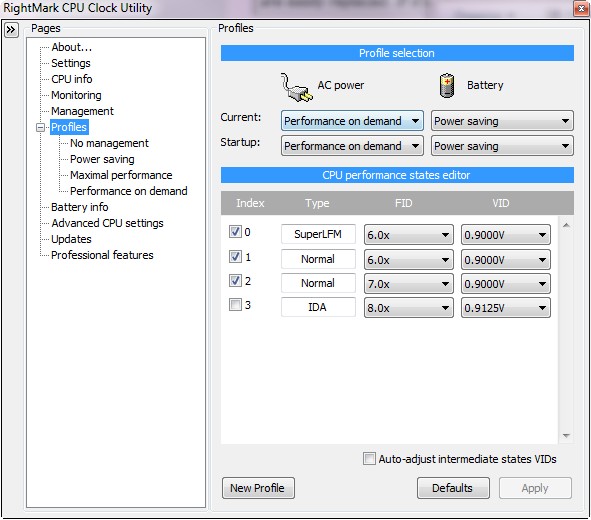
Task: Open the VID dropdown for index 1
Action: (505, 260)
